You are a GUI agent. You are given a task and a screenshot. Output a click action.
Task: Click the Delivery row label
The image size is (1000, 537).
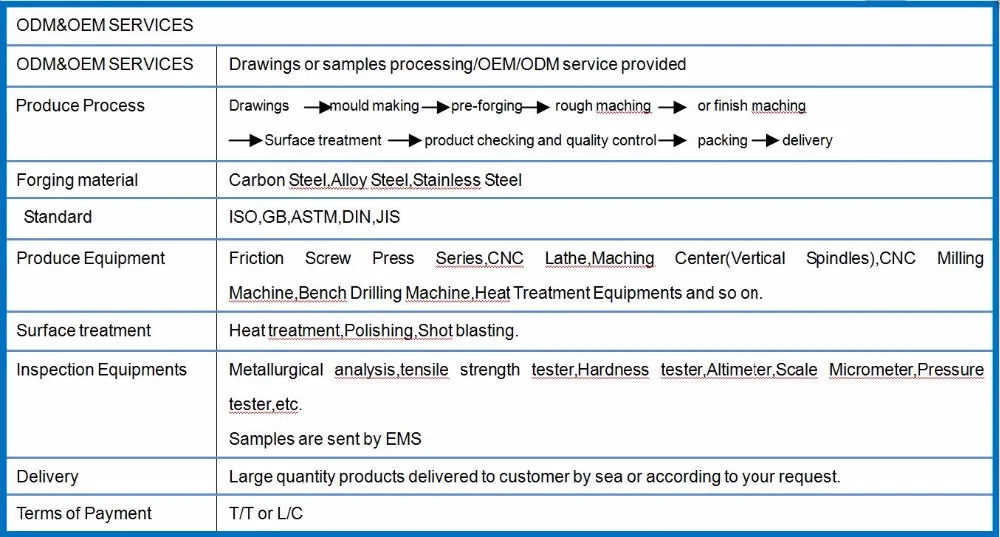pos(47,476)
